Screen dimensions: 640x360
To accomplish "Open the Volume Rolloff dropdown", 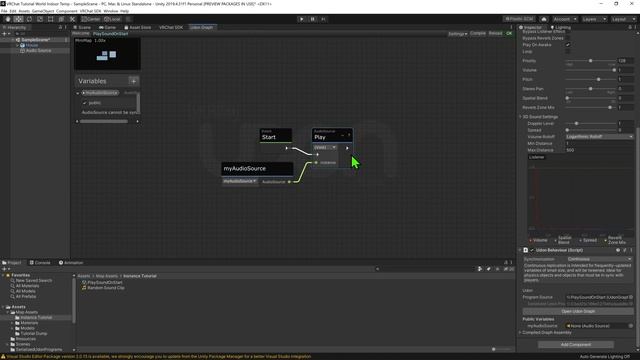I will coord(599,137).
